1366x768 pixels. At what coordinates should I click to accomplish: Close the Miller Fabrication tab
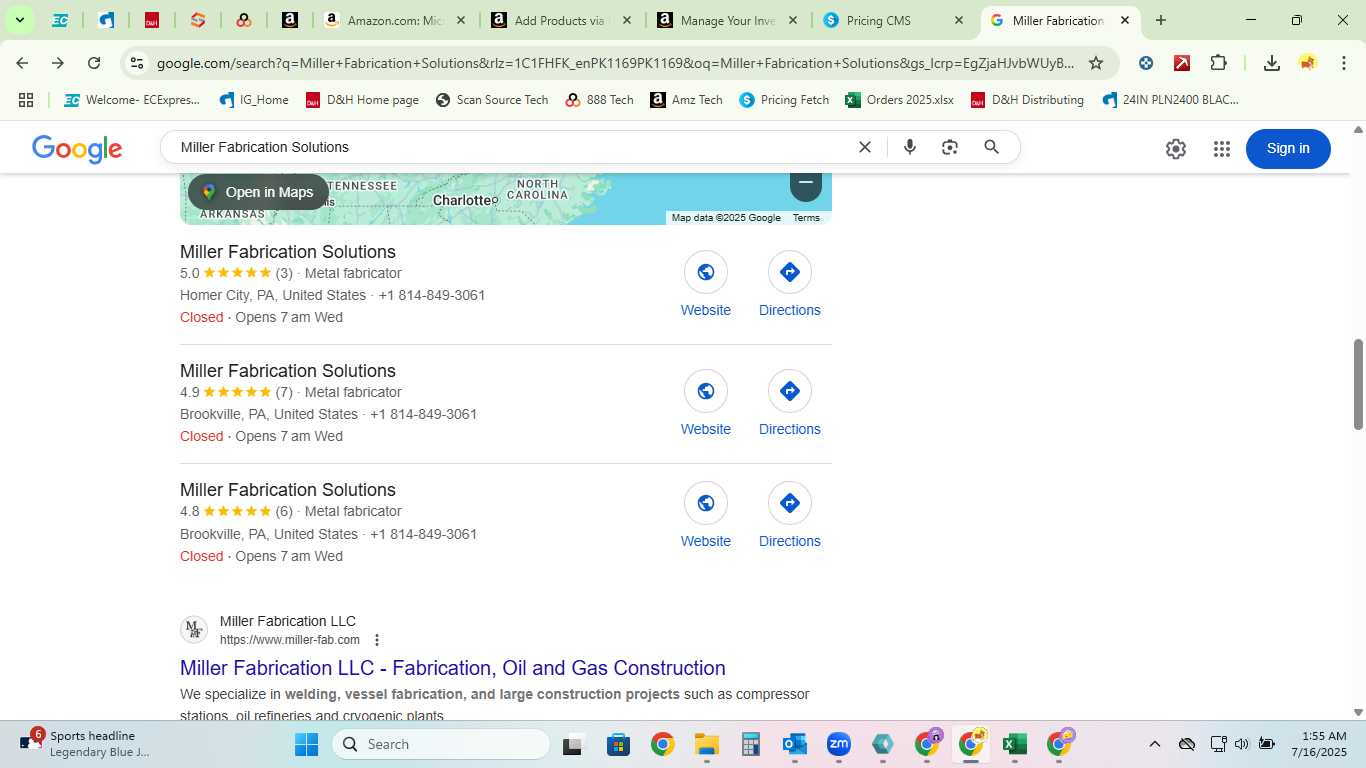pos(1124,20)
